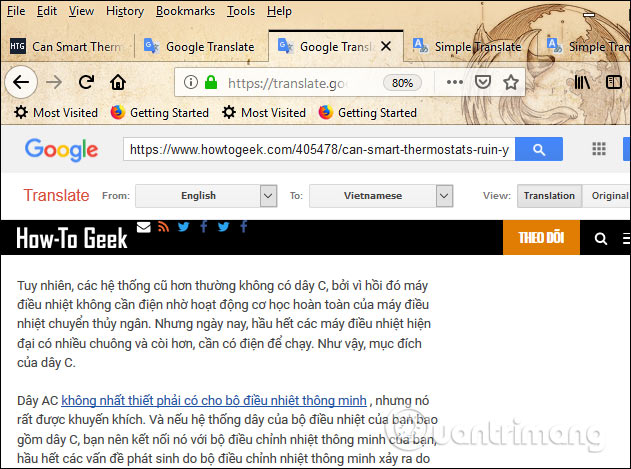Open second Most Visited bookmark

(264, 112)
